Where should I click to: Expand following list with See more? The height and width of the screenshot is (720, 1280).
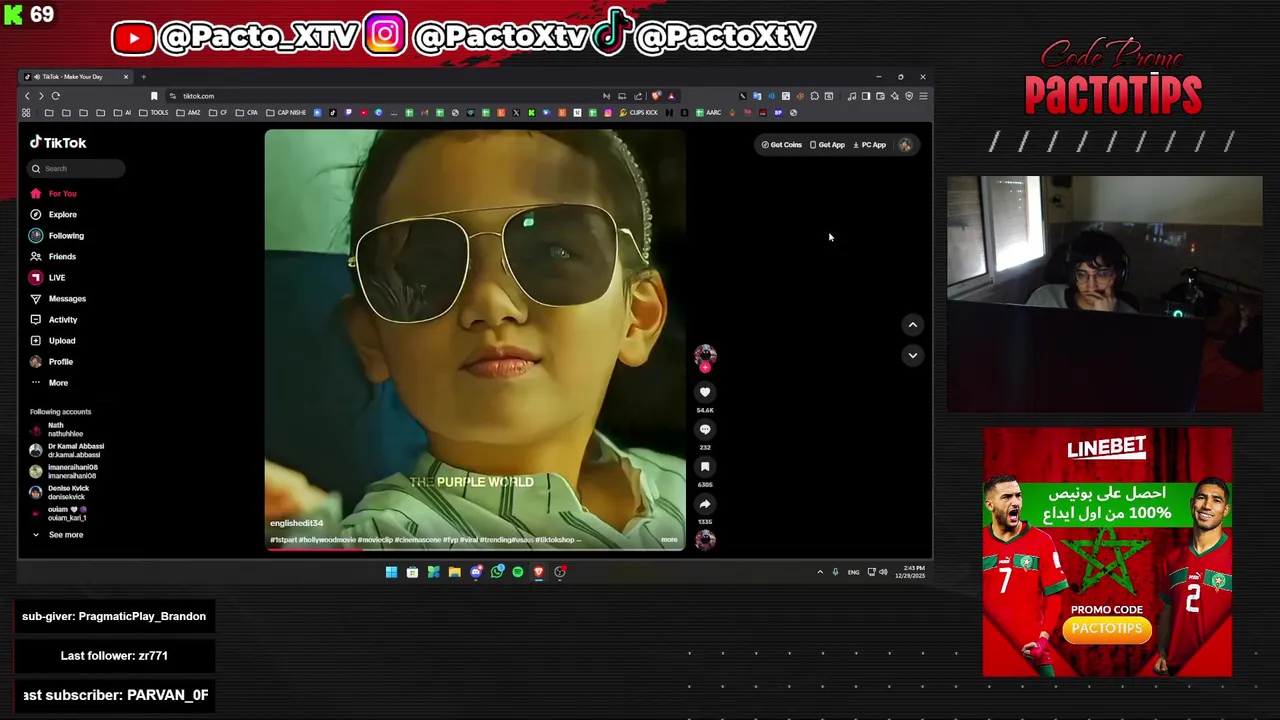click(57, 535)
